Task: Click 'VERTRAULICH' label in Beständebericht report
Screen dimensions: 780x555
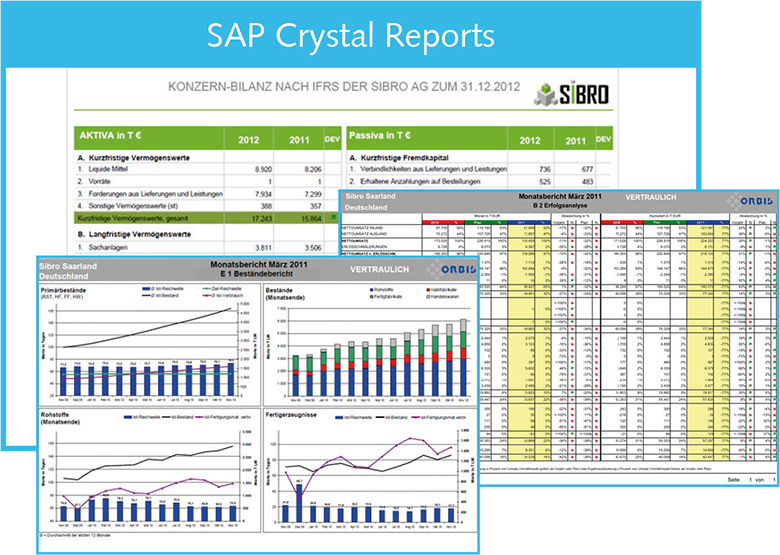Action: 379,270
